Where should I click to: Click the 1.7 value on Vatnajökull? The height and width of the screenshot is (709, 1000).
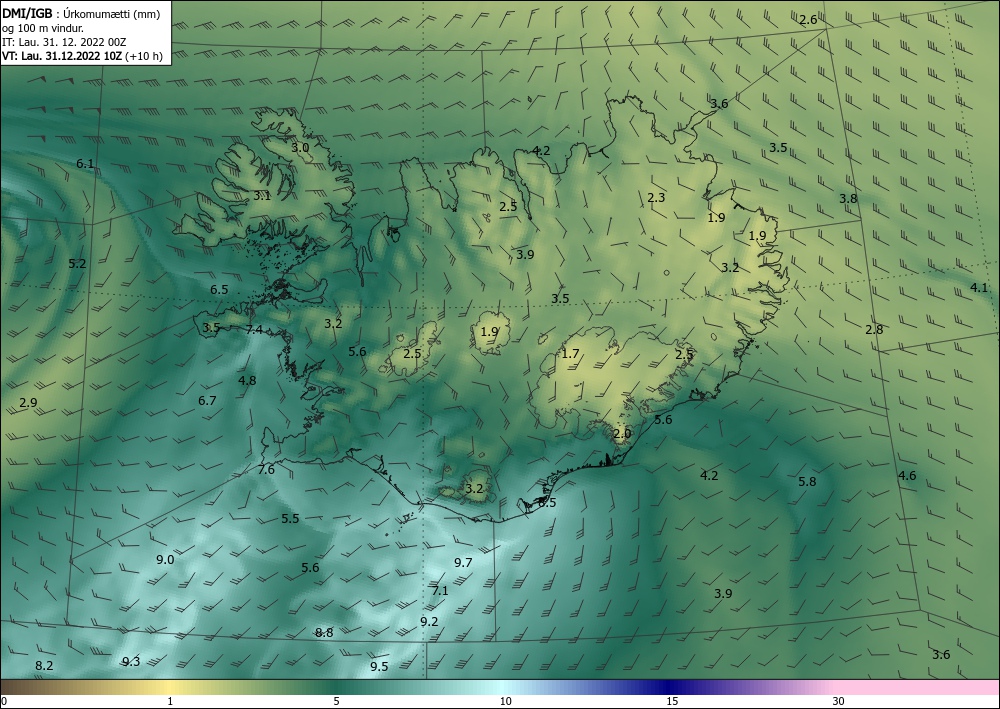coord(570,353)
